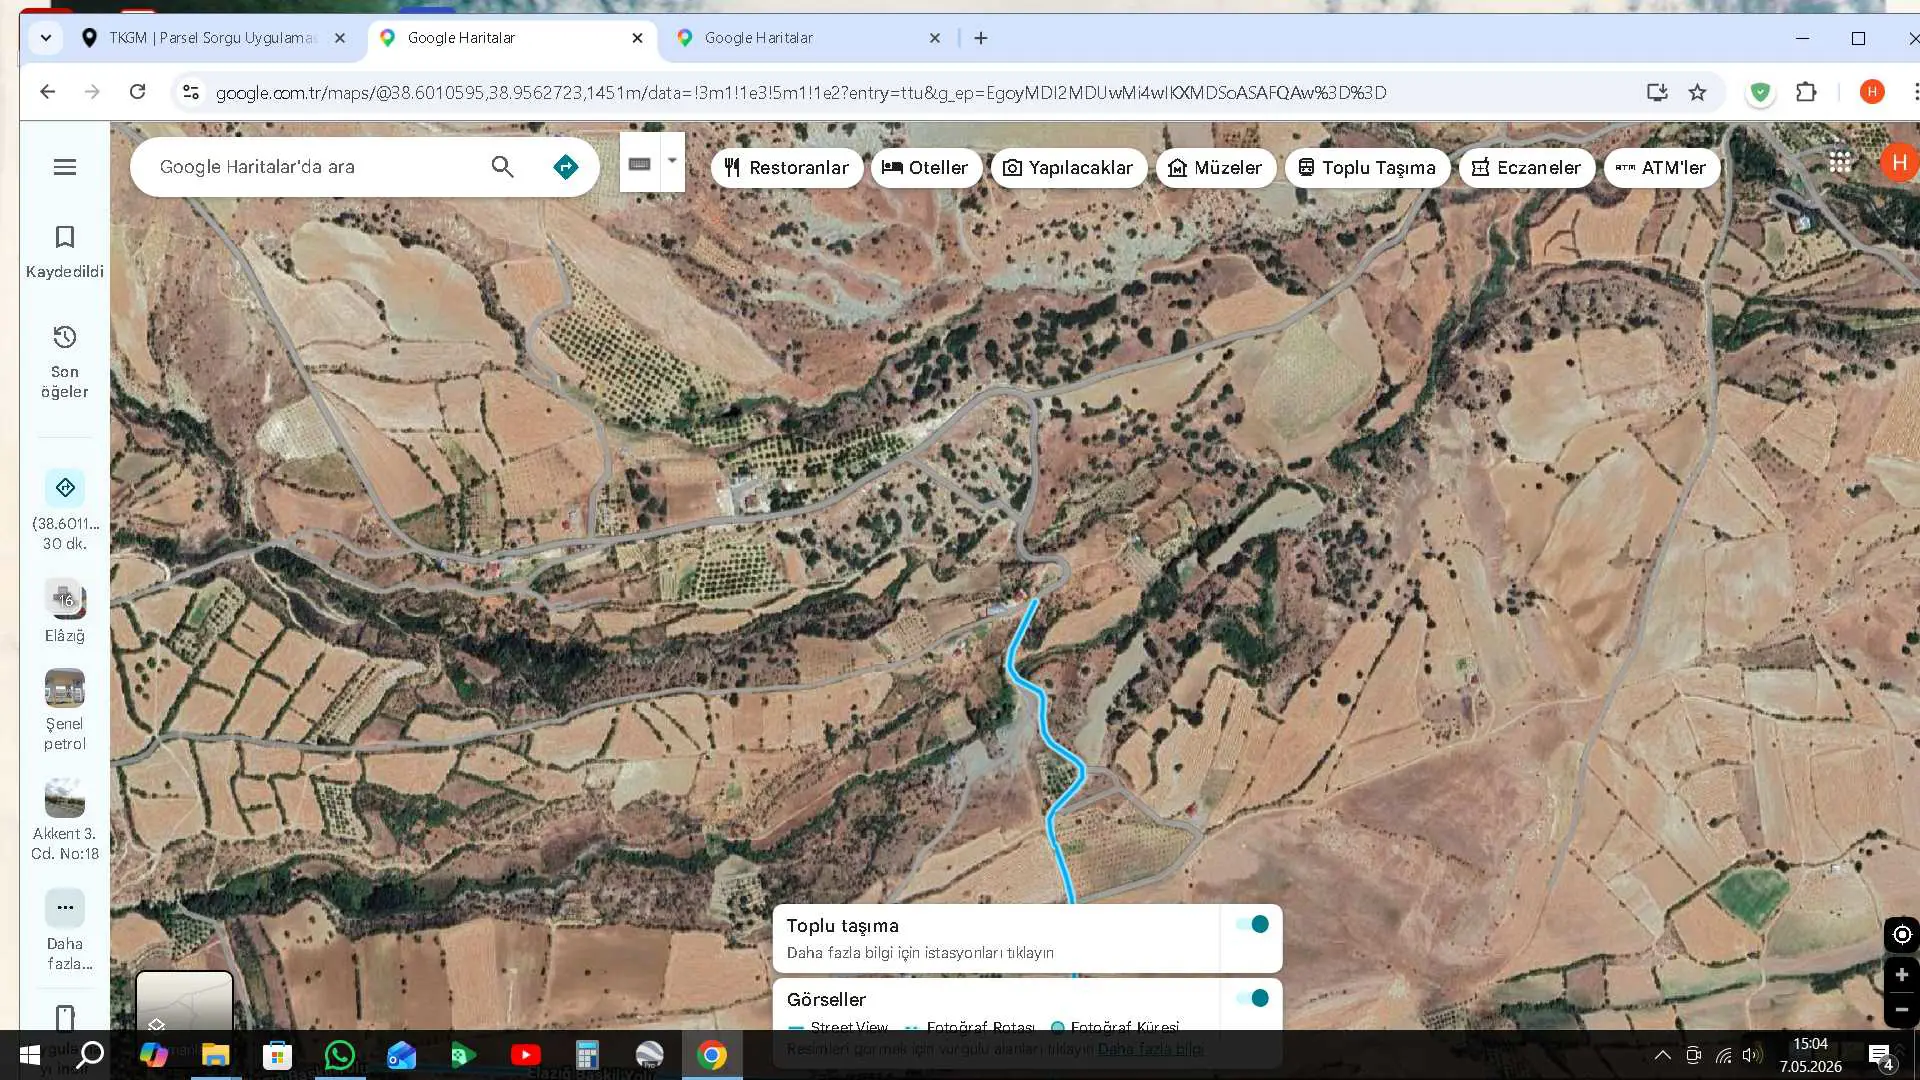Bookmark this page with the star icon

1697,92
